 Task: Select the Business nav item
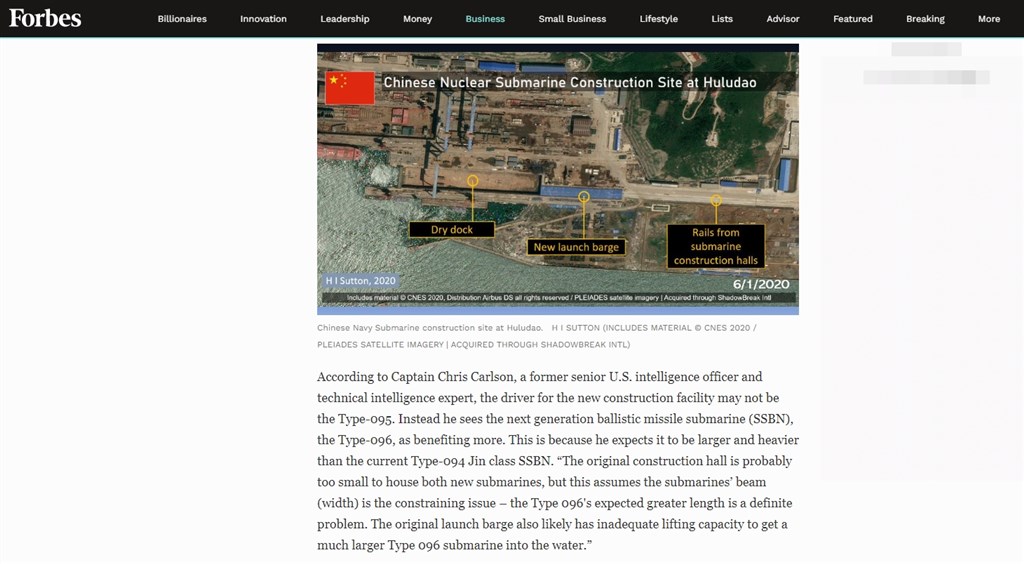tap(485, 19)
